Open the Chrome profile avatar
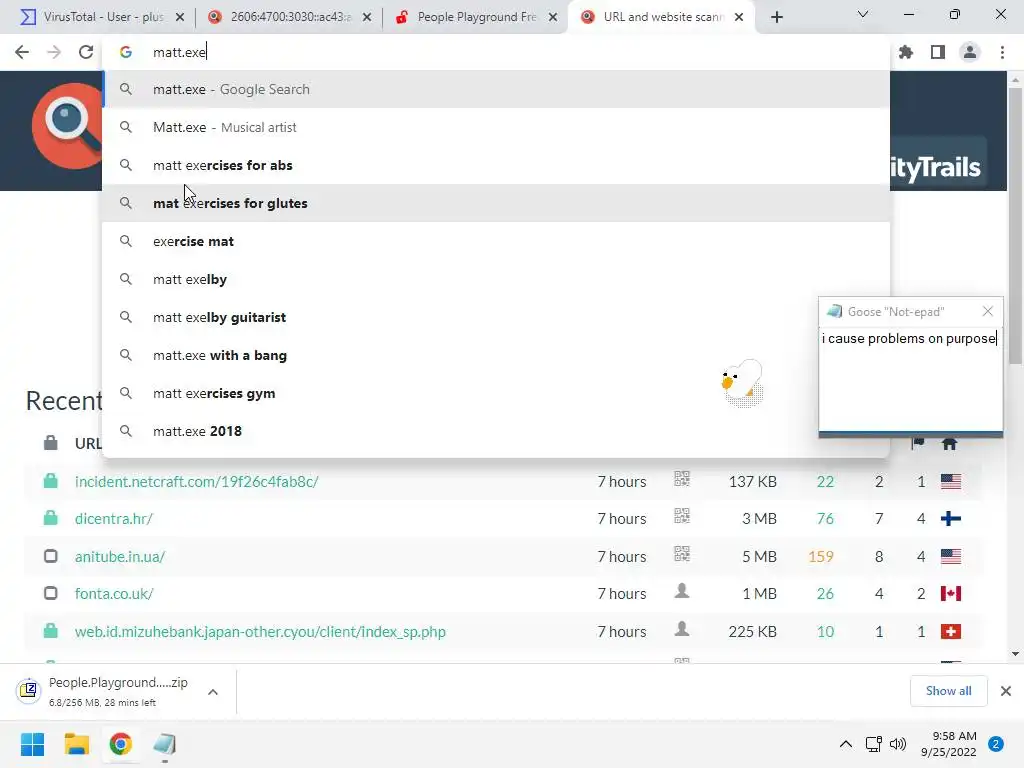This screenshot has height=768, width=1024. [970, 52]
